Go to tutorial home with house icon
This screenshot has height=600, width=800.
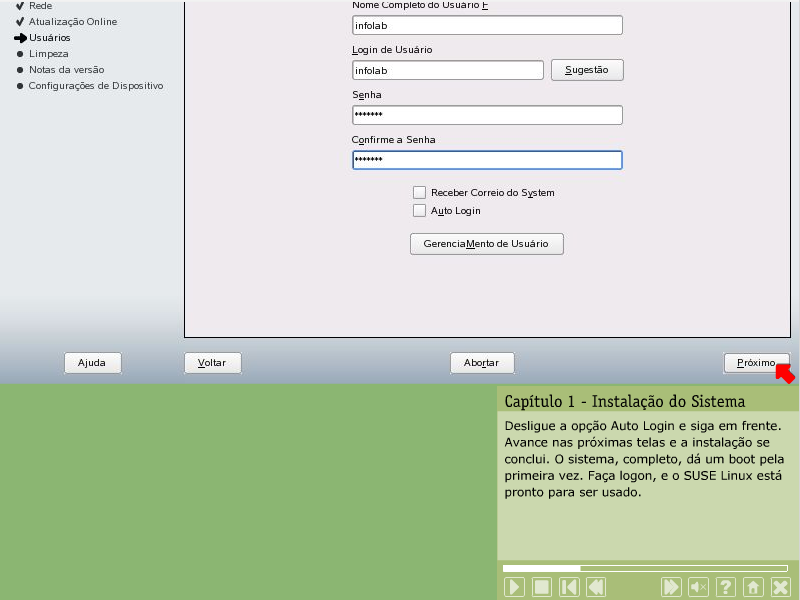[753, 587]
